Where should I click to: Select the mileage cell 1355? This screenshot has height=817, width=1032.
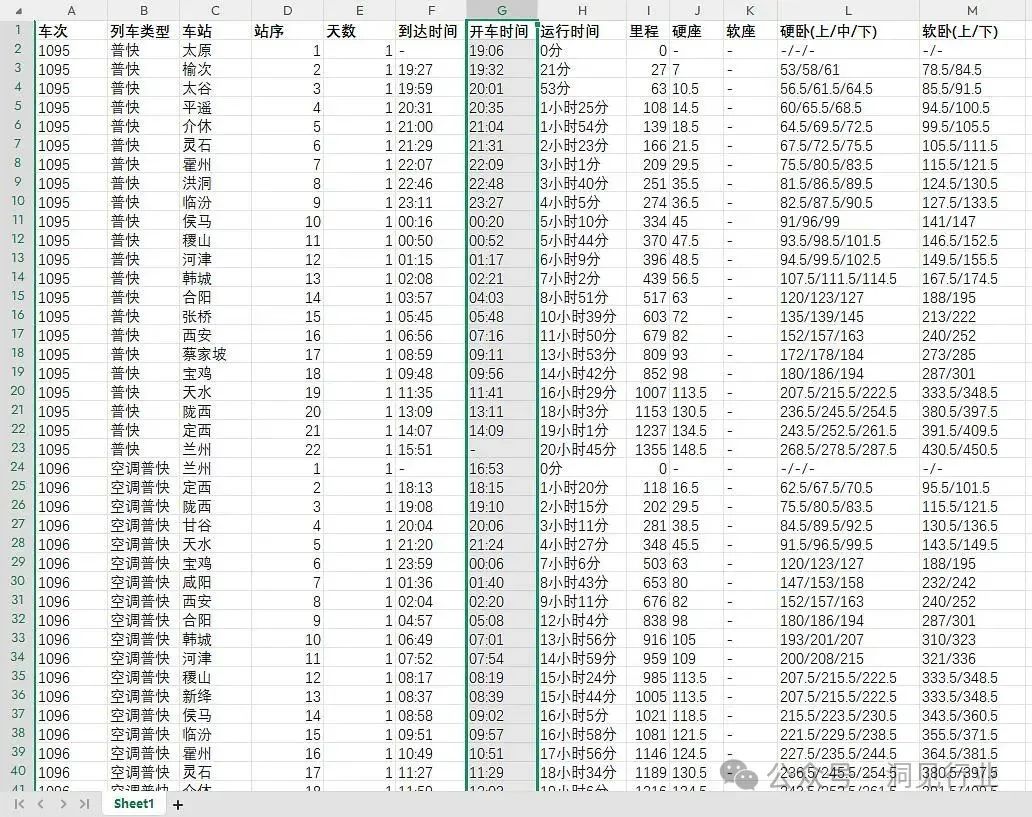(x=648, y=450)
